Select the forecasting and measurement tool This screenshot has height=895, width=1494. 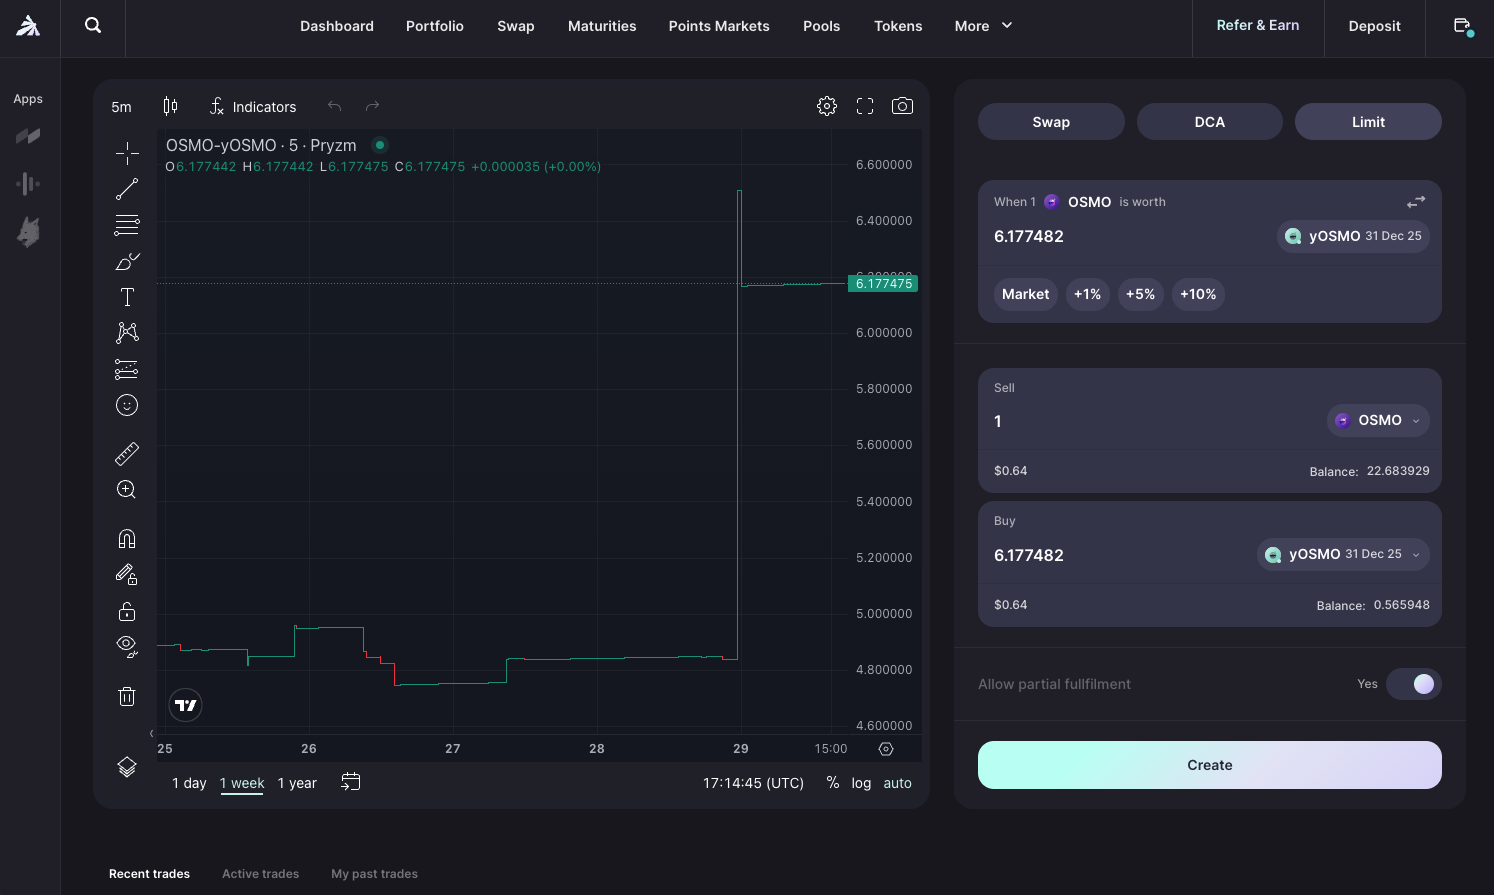(x=127, y=369)
